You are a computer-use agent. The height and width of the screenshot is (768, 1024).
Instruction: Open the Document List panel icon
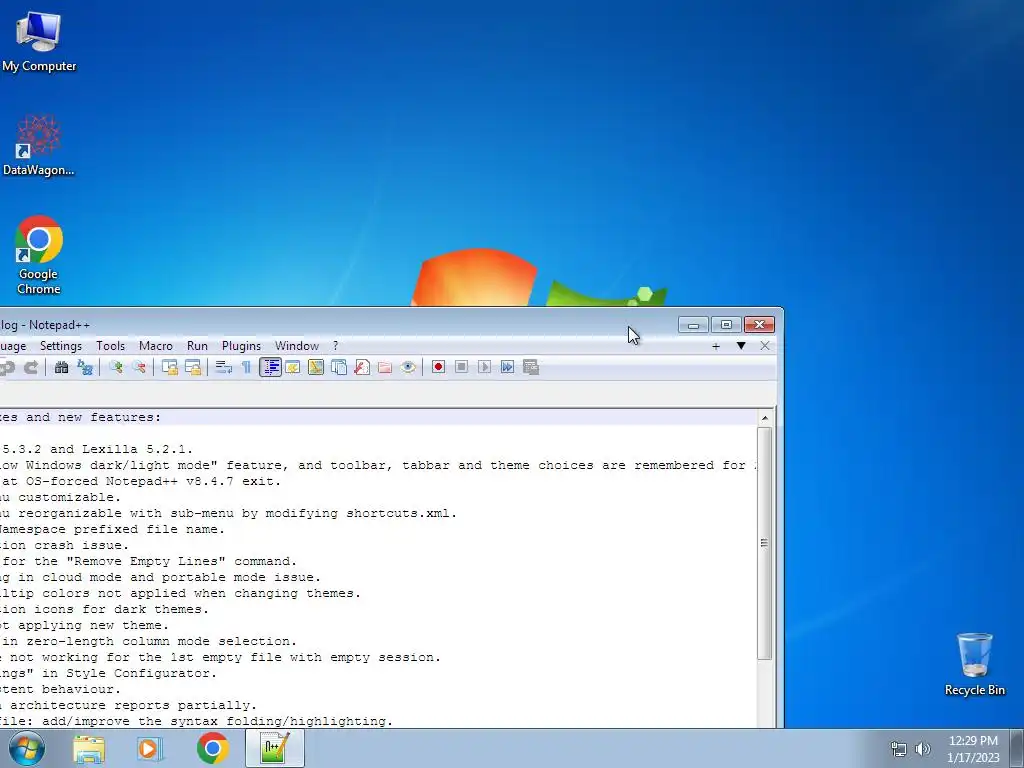click(339, 368)
